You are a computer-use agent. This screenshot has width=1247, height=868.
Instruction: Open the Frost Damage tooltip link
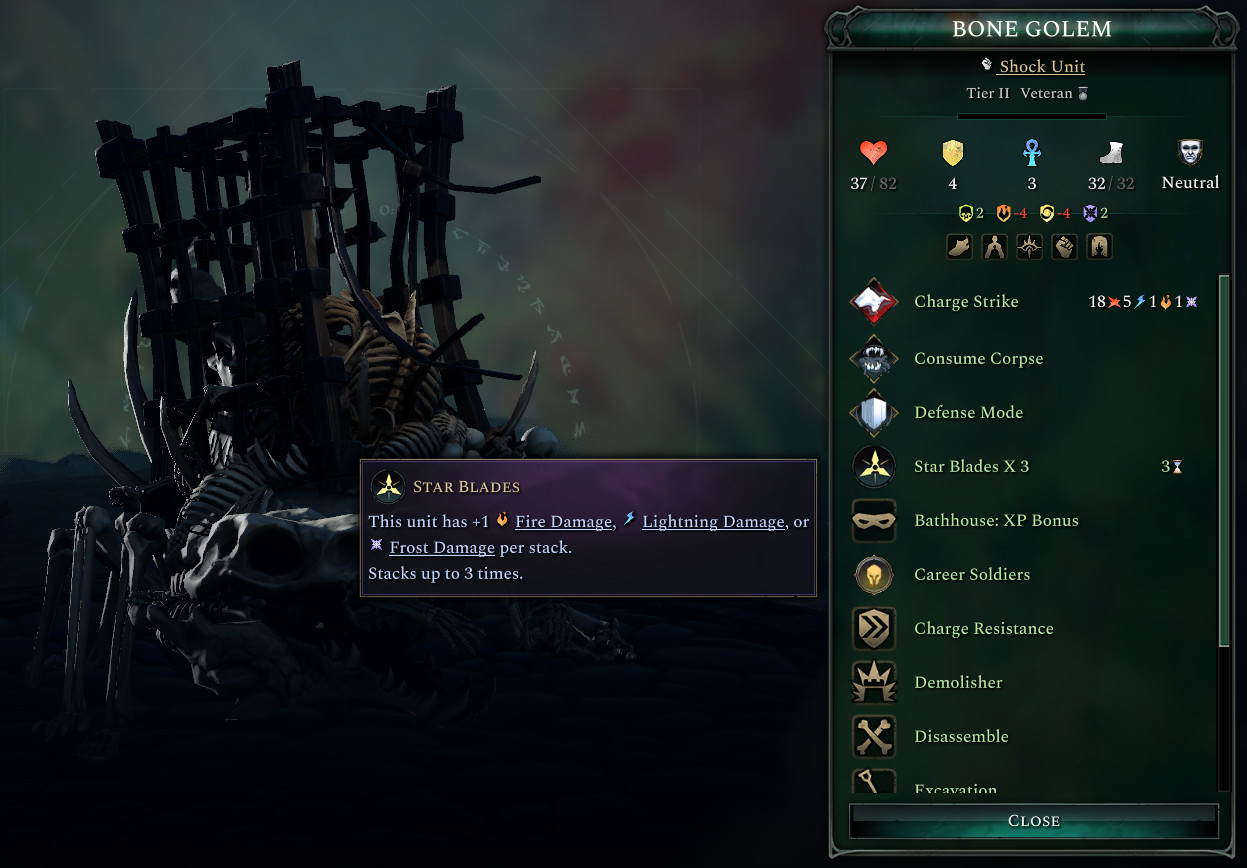[442, 547]
